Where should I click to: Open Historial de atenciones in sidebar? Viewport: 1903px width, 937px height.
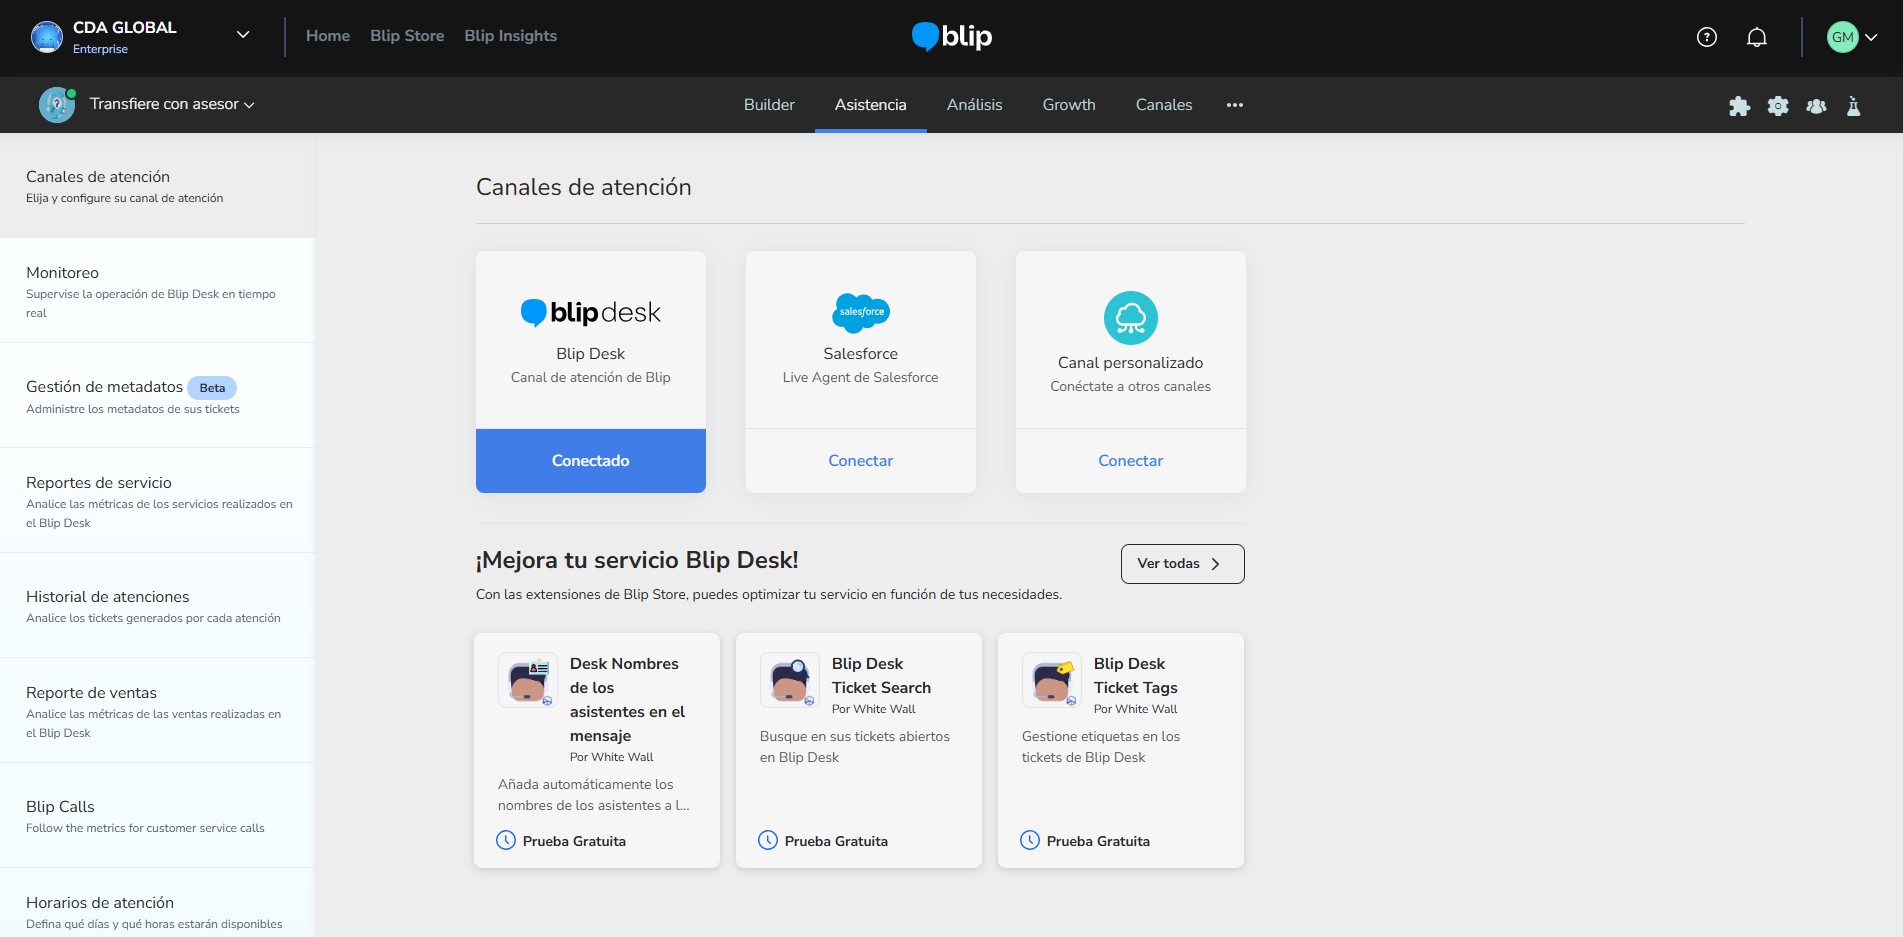(157, 606)
